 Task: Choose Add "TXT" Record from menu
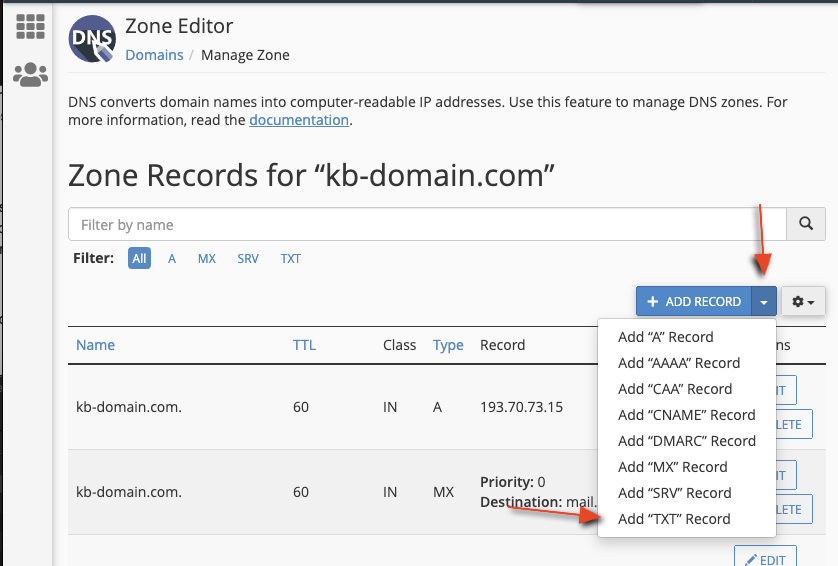[x=674, y=519]
